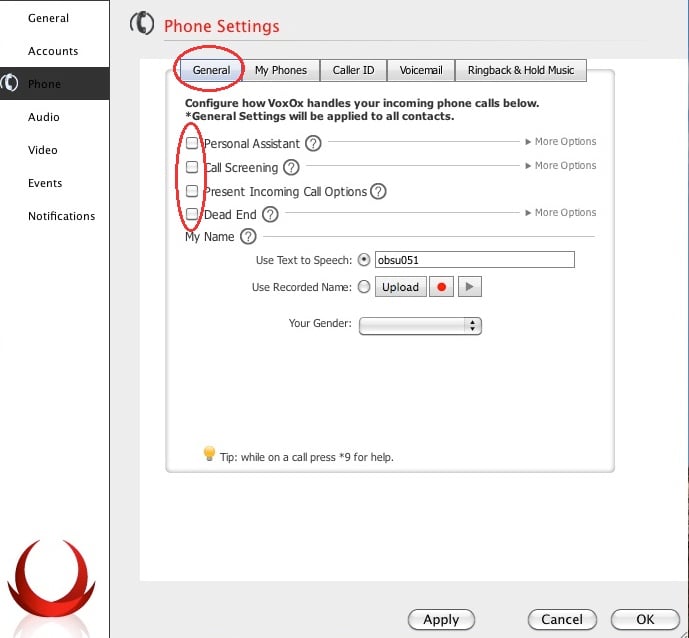Click the Phone Settings header icon

point(142,24)
